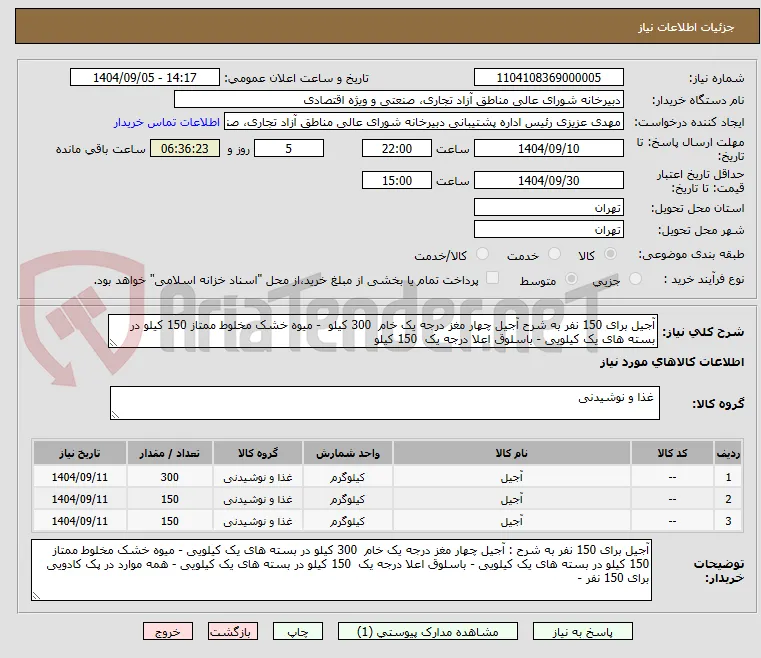The height and width of the screenshot is (658, 761).
Task: Click the واحد شمارش column header
Action: tap(347, 453)
